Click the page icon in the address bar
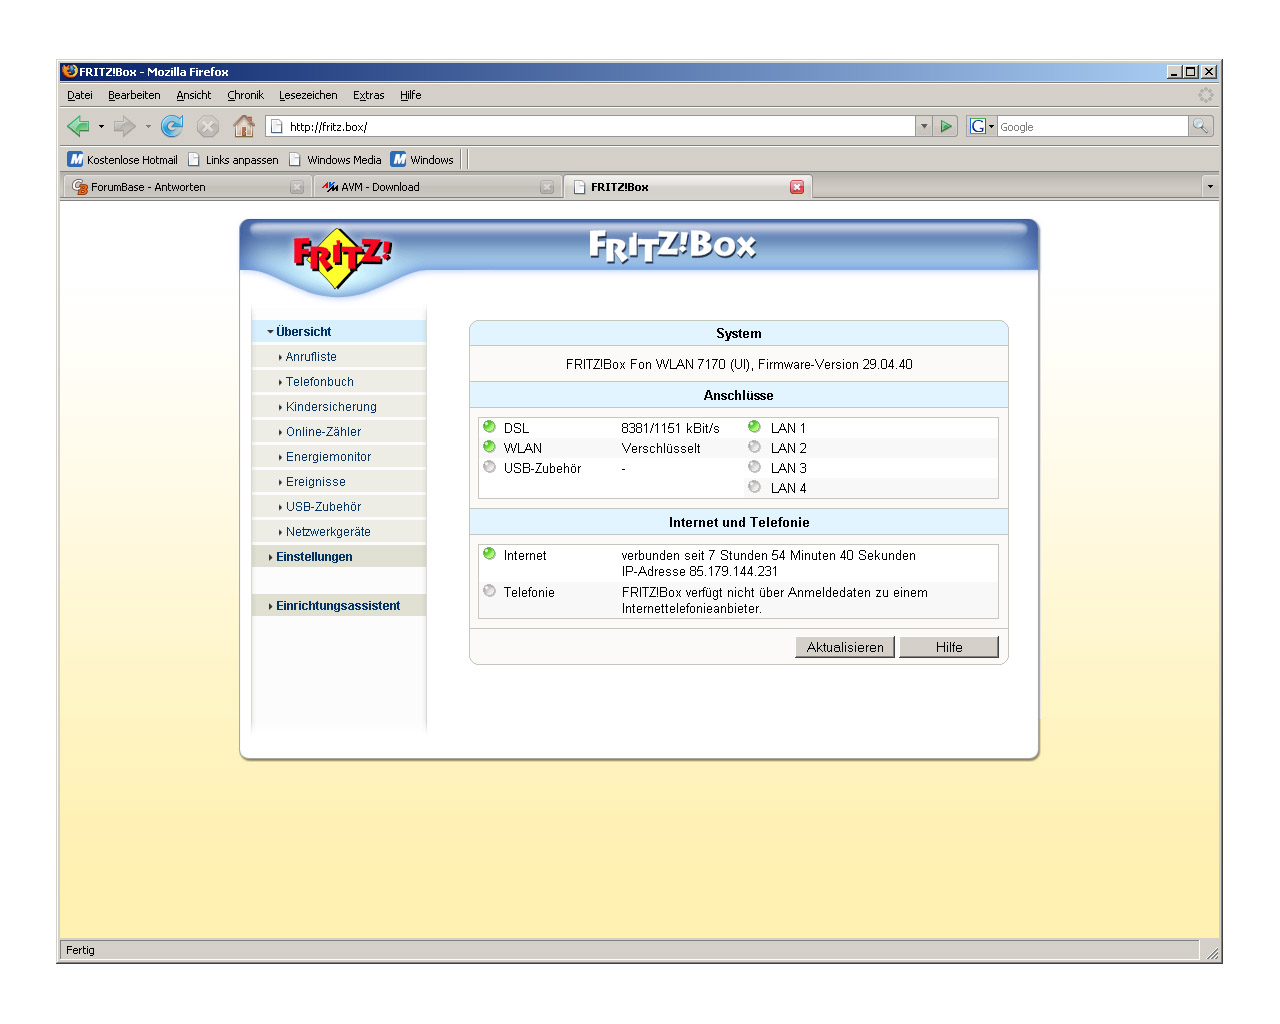Image resolution: width=1280 pixels, height=1024 pixels. point(277,126)
